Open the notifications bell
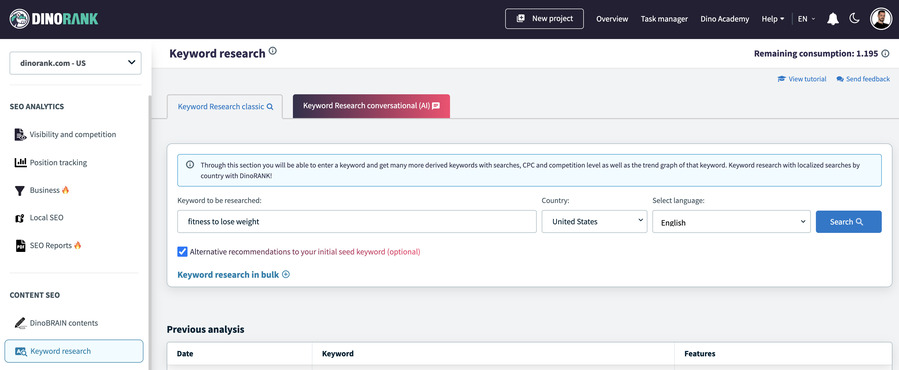Screen dimensions: 899x370 (832, 19)
